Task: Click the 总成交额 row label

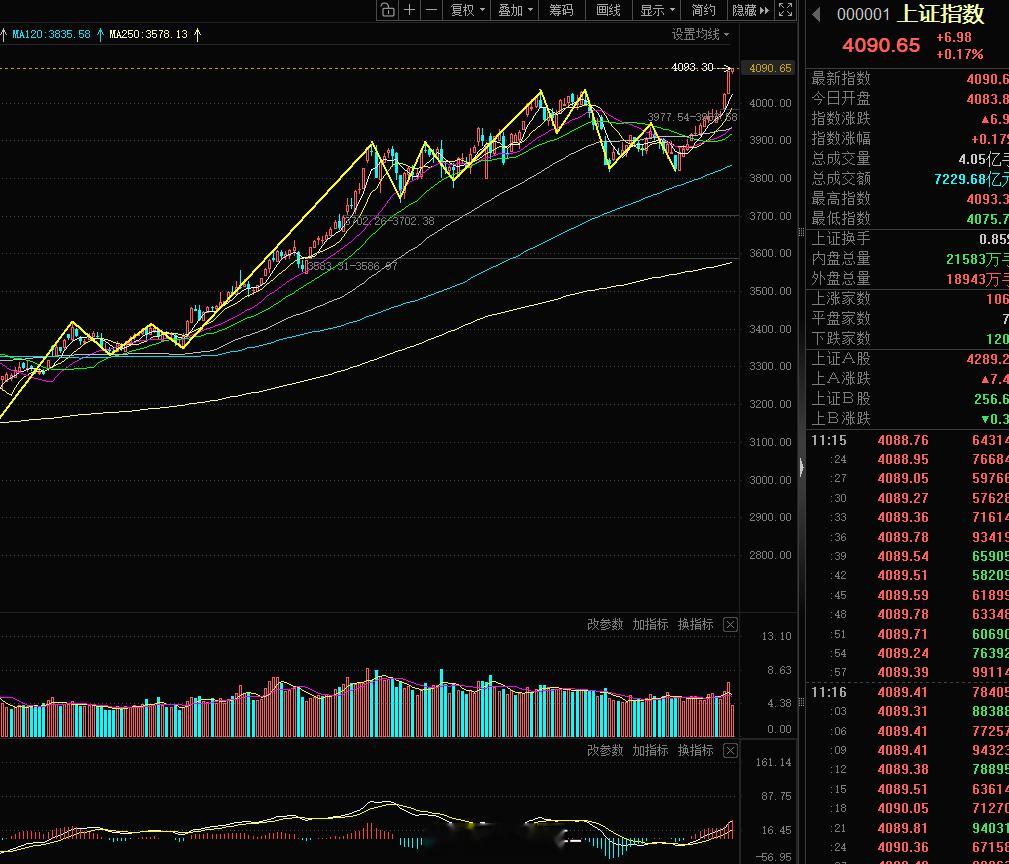Action: 840,178
